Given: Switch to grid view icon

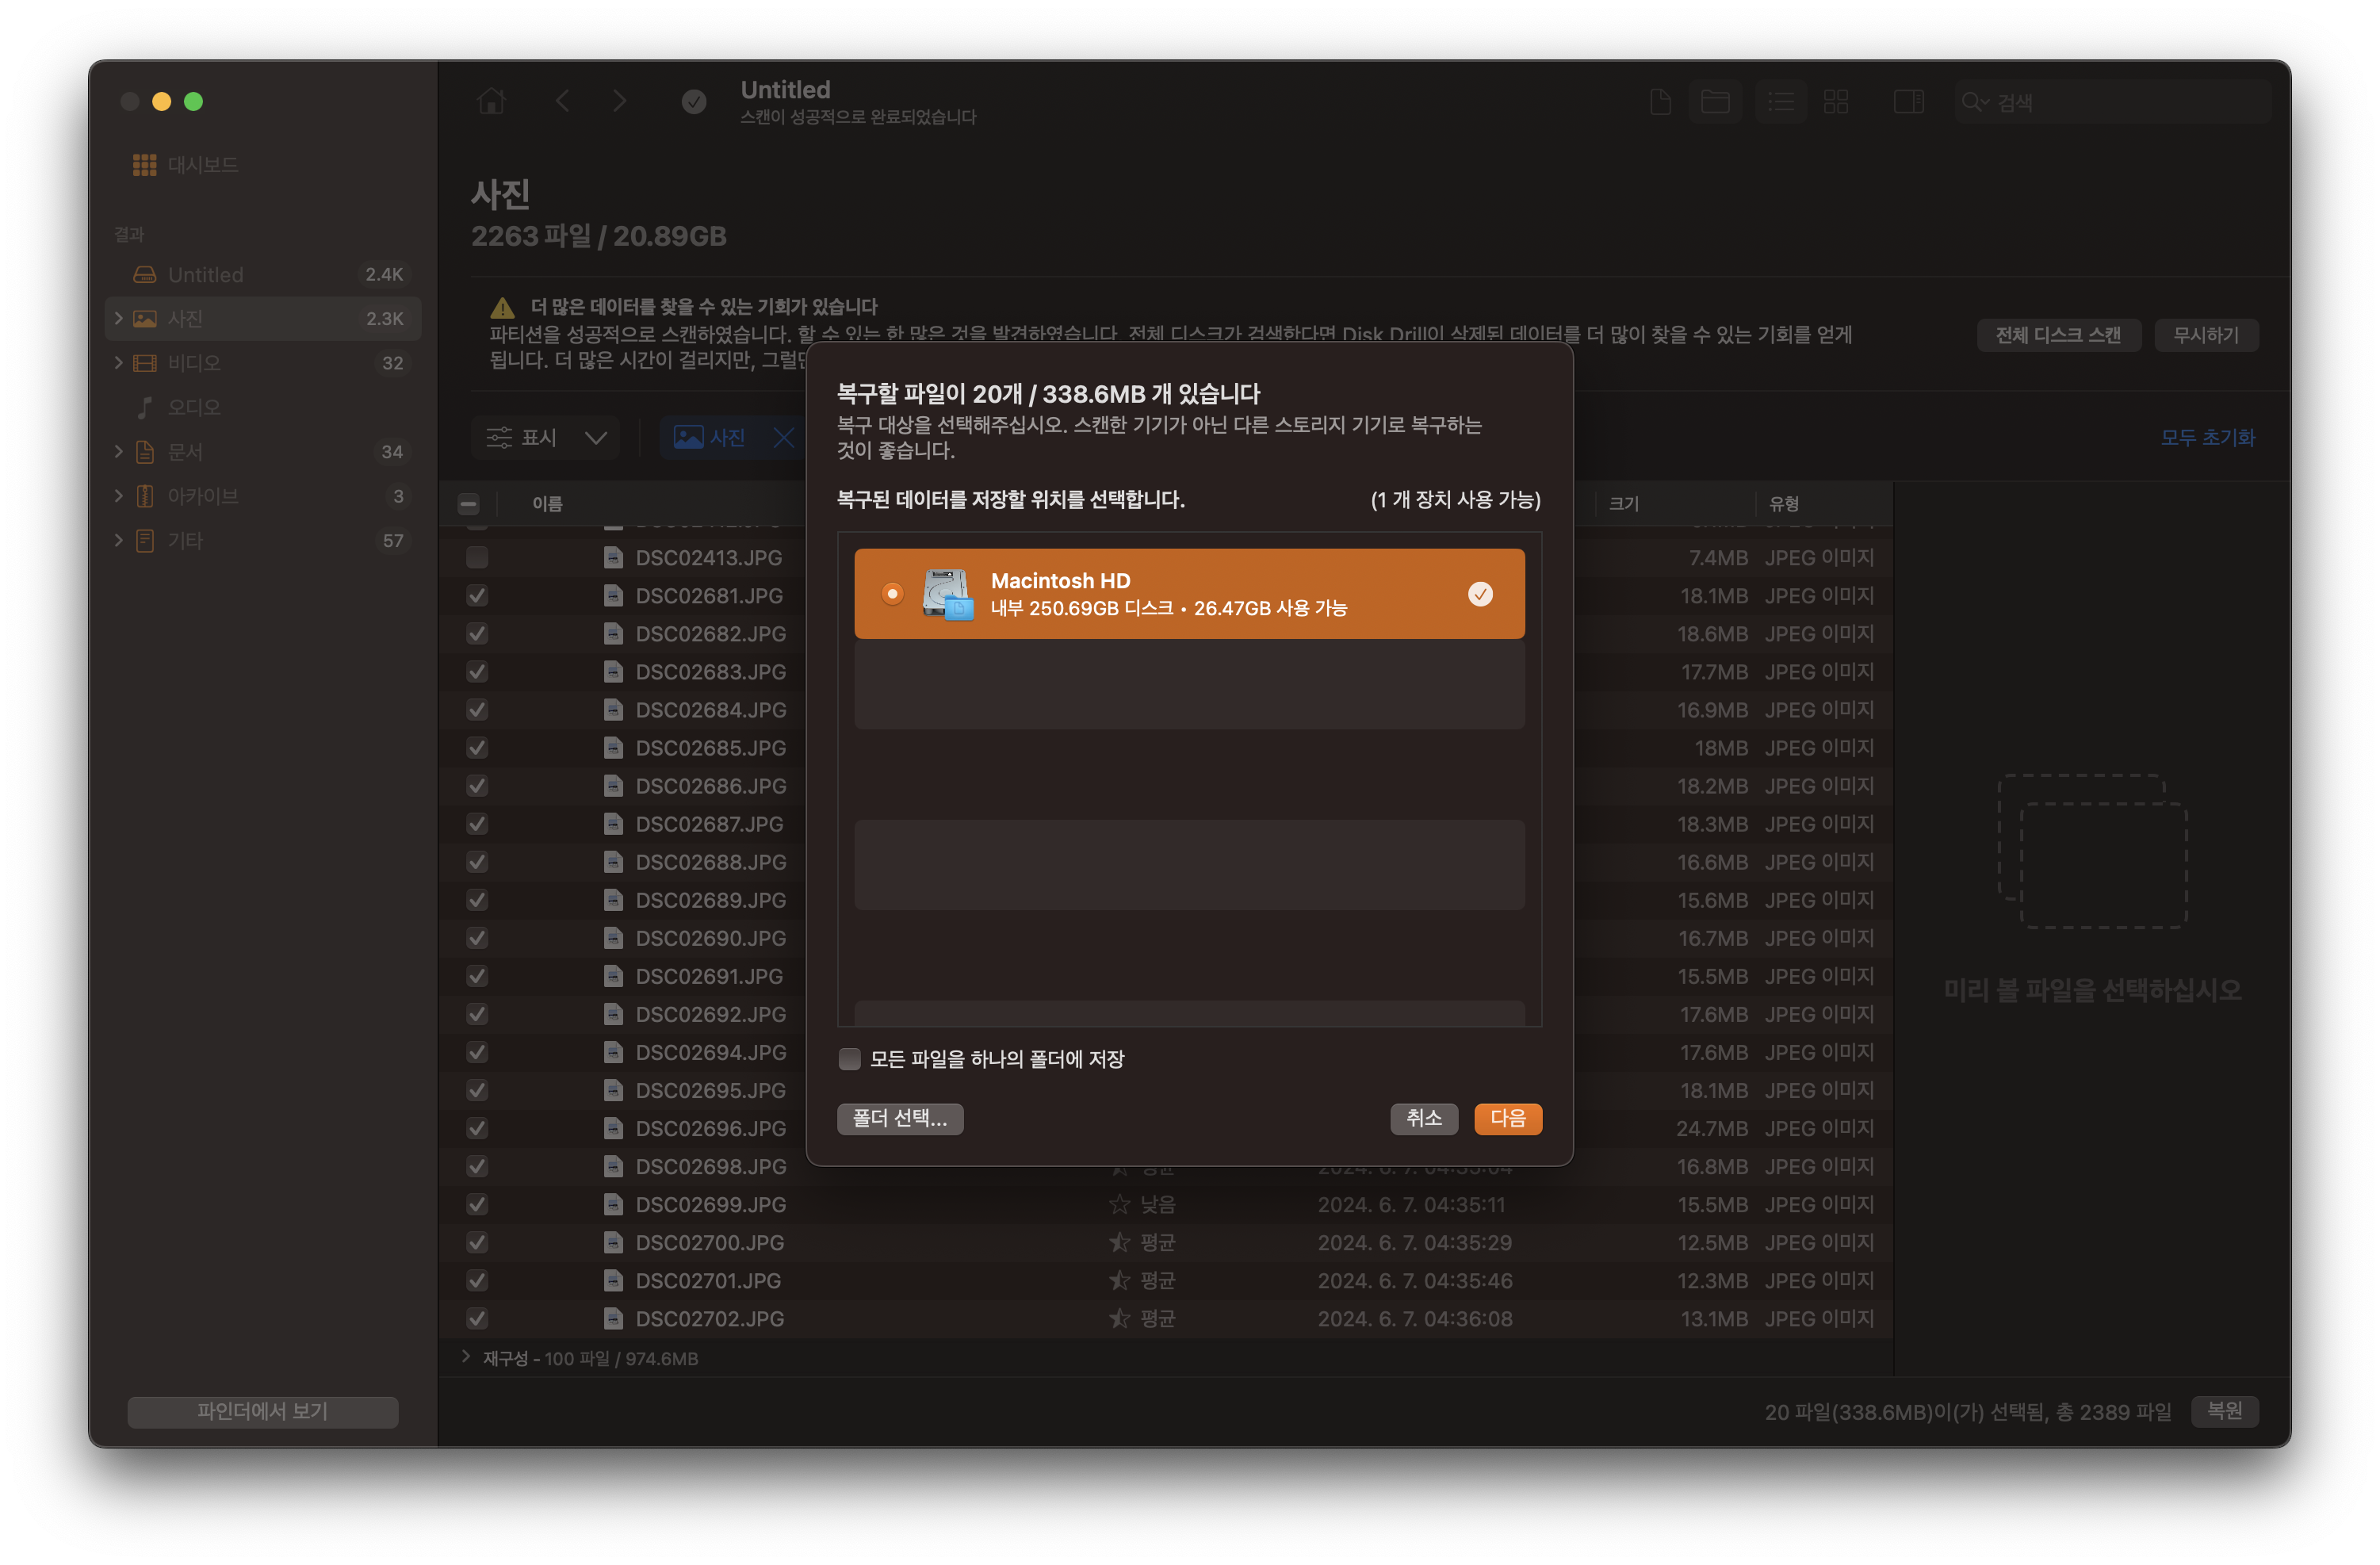Looking at the screenshot, I should (x=1836, y=101).
